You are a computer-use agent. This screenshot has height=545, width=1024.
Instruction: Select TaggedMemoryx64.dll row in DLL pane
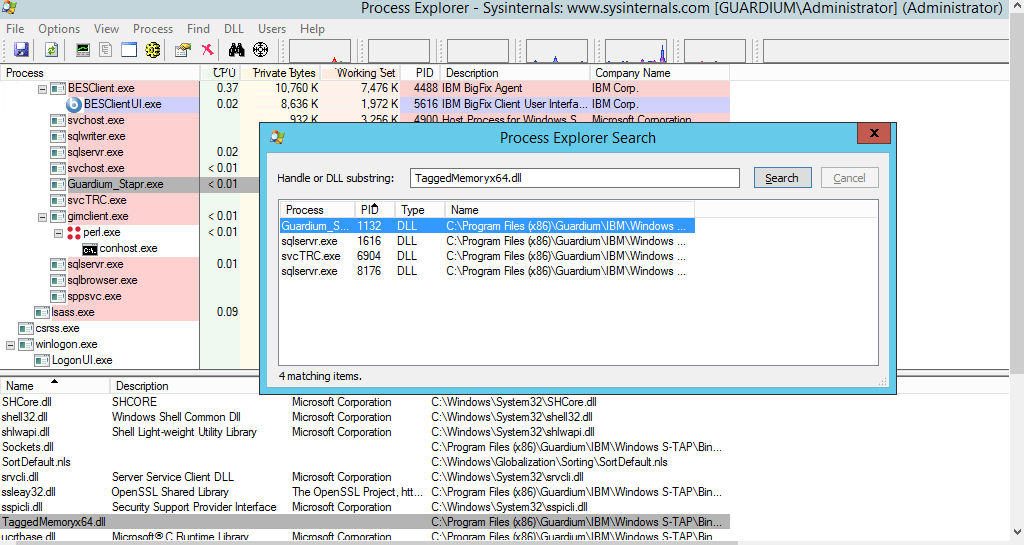(x=364, y=522)
